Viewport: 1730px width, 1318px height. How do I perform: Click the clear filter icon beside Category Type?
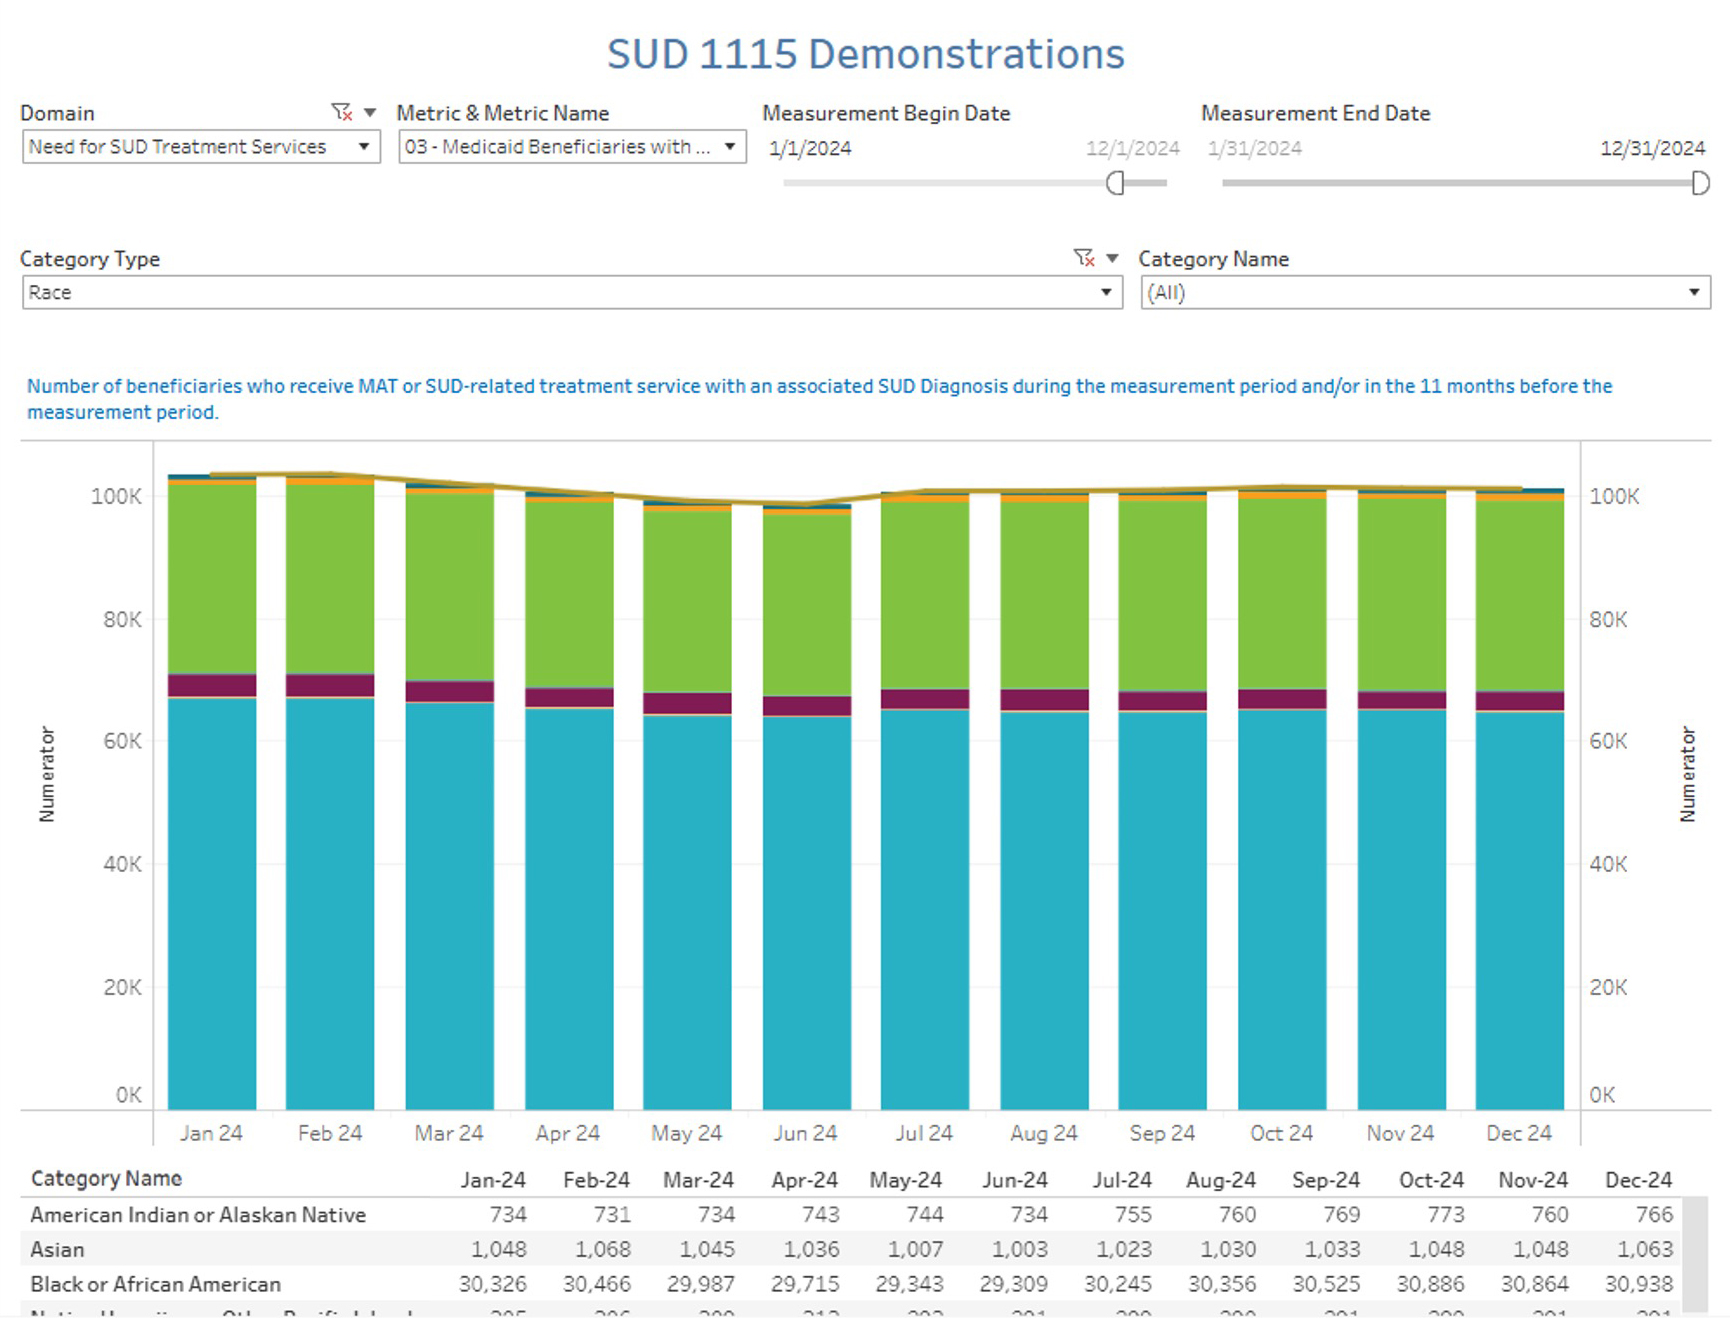1083,258
